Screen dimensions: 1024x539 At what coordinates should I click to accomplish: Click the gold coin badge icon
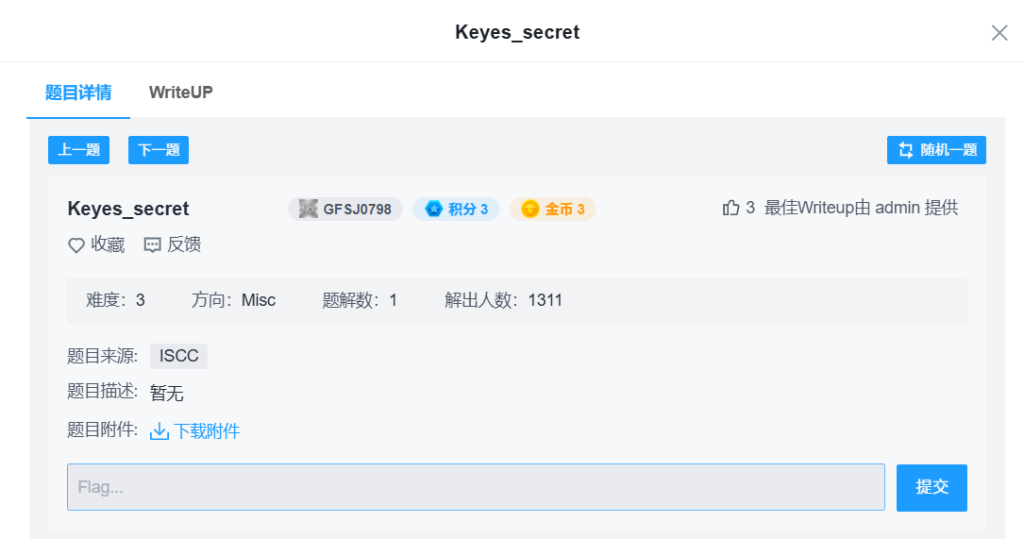click(530, 209)
